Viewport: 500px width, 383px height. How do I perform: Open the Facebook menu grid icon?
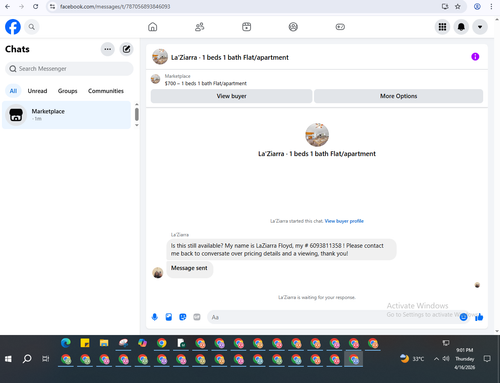pyautogui.click(x=442, y=27)
